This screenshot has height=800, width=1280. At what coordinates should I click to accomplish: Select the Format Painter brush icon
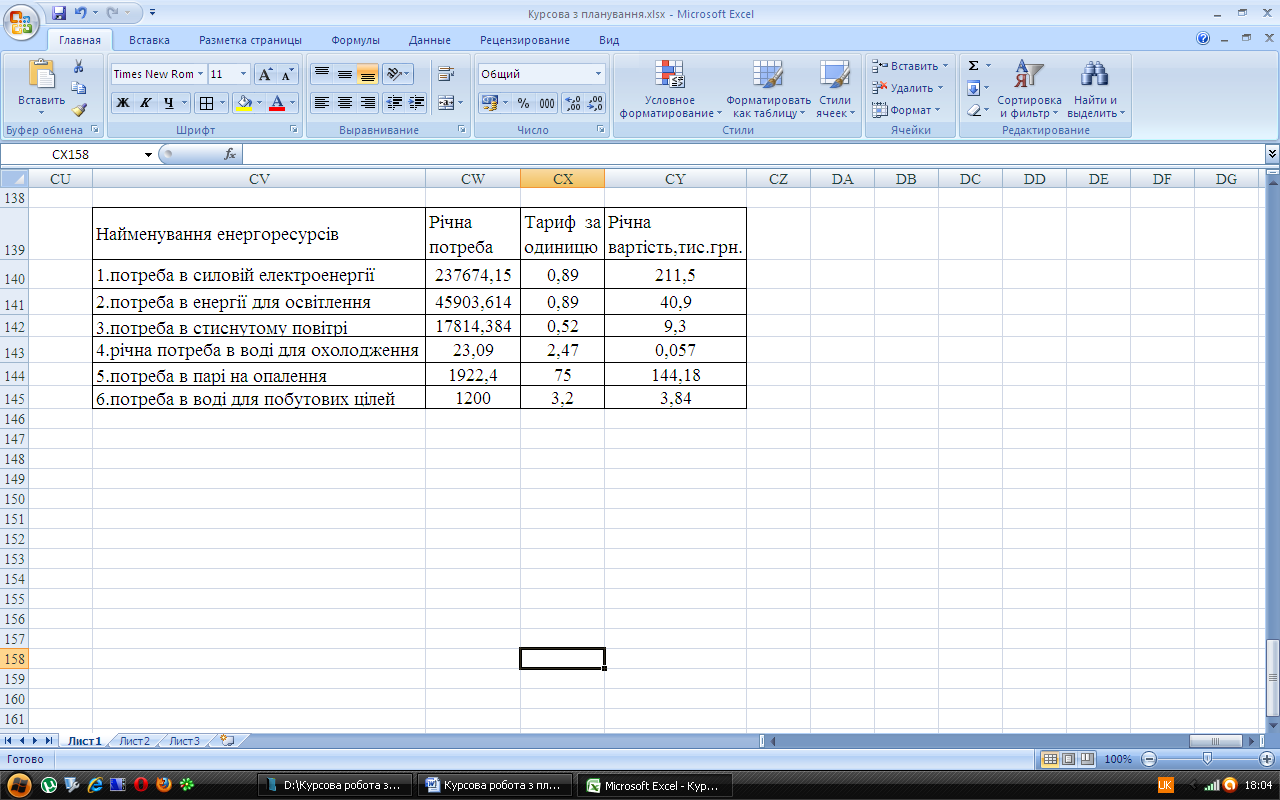coord(78,110)
